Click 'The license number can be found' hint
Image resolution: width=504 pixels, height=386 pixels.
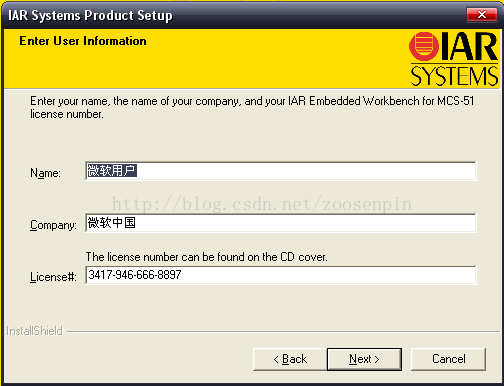coord(206,257)
